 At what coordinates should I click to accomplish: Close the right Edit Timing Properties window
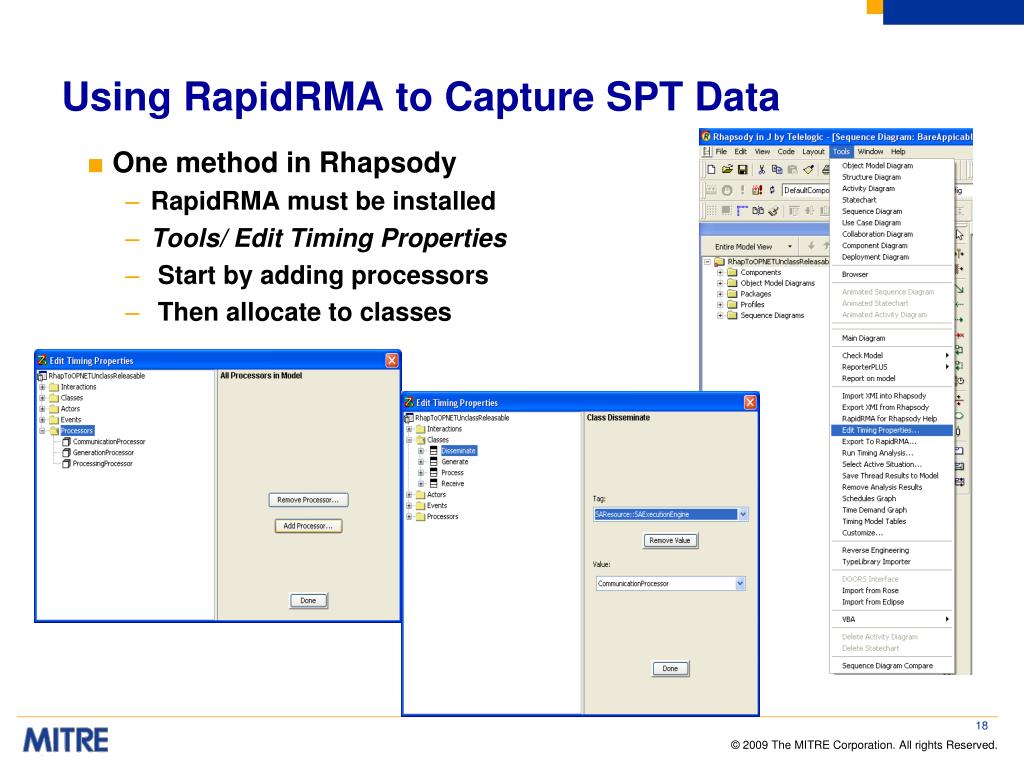point(750,402)
